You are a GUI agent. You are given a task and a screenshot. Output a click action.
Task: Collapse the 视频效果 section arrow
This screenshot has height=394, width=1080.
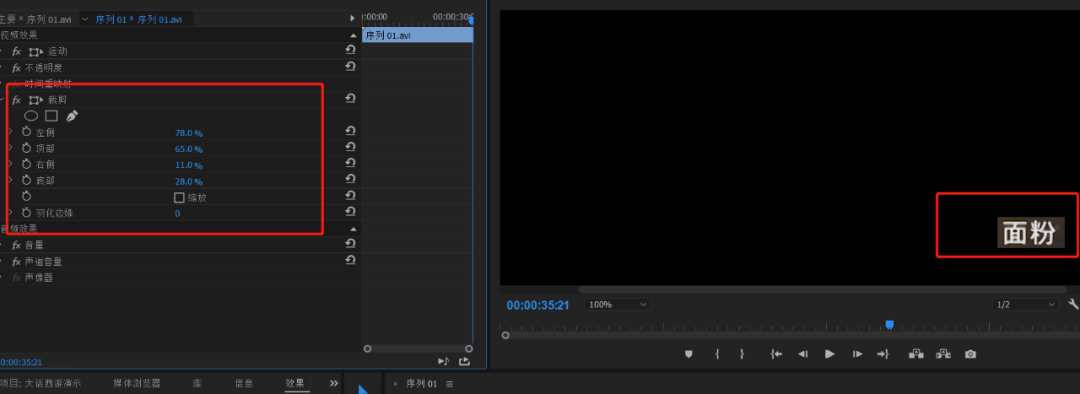pyautogui.click(x=353, y=36)
